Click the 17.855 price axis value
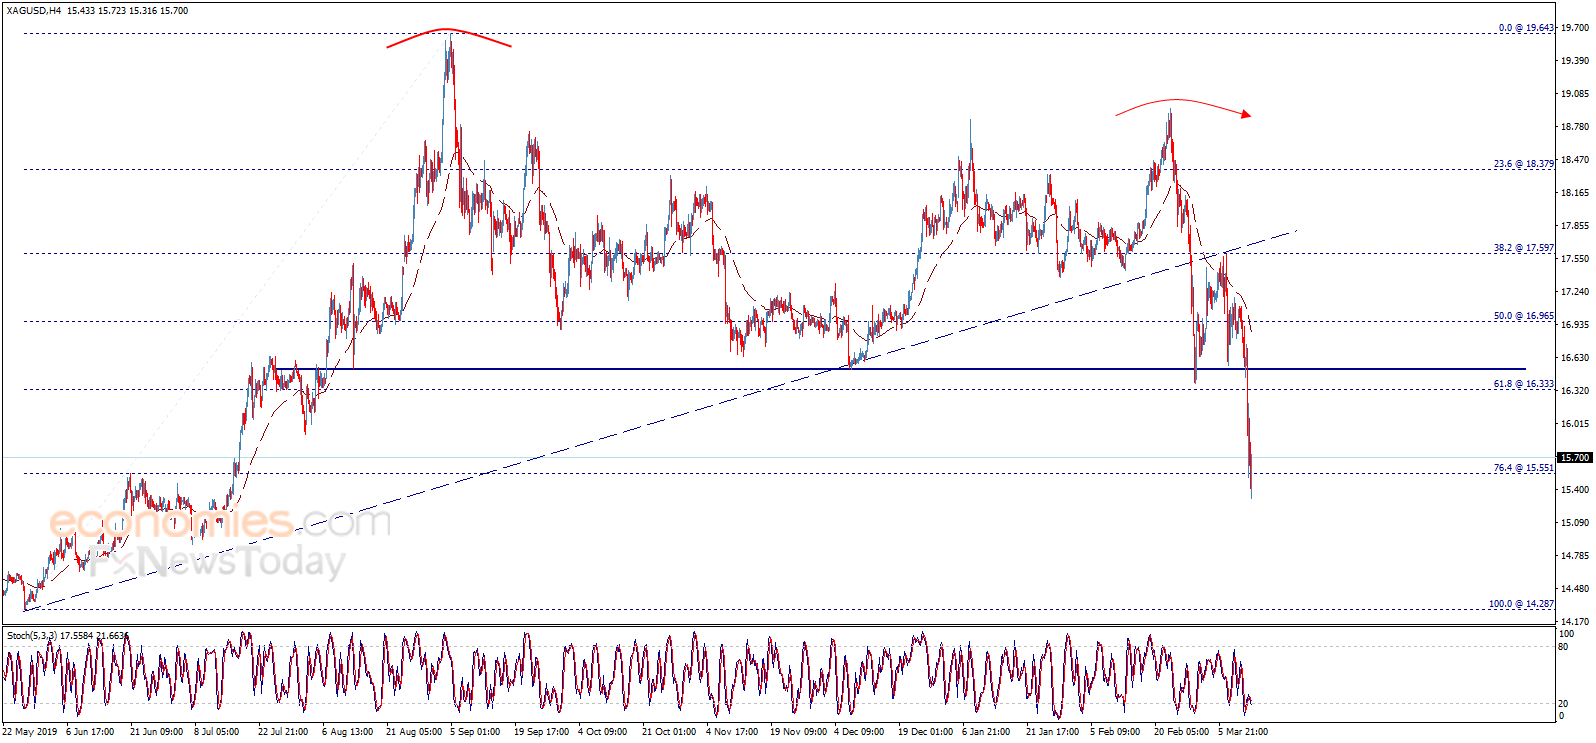 (1575, 226)
